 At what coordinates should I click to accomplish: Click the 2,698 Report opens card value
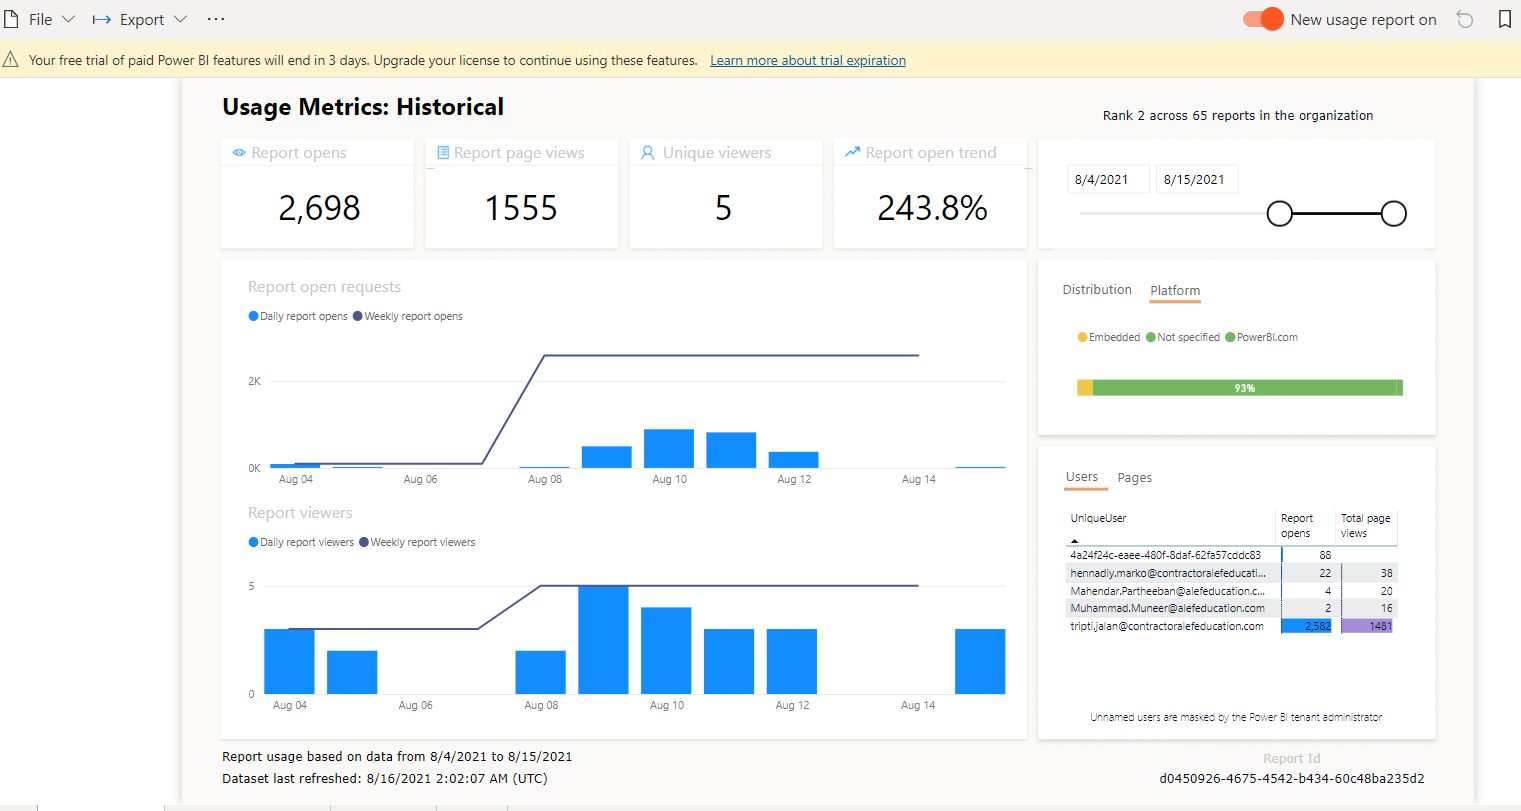[x=319, y=208]
